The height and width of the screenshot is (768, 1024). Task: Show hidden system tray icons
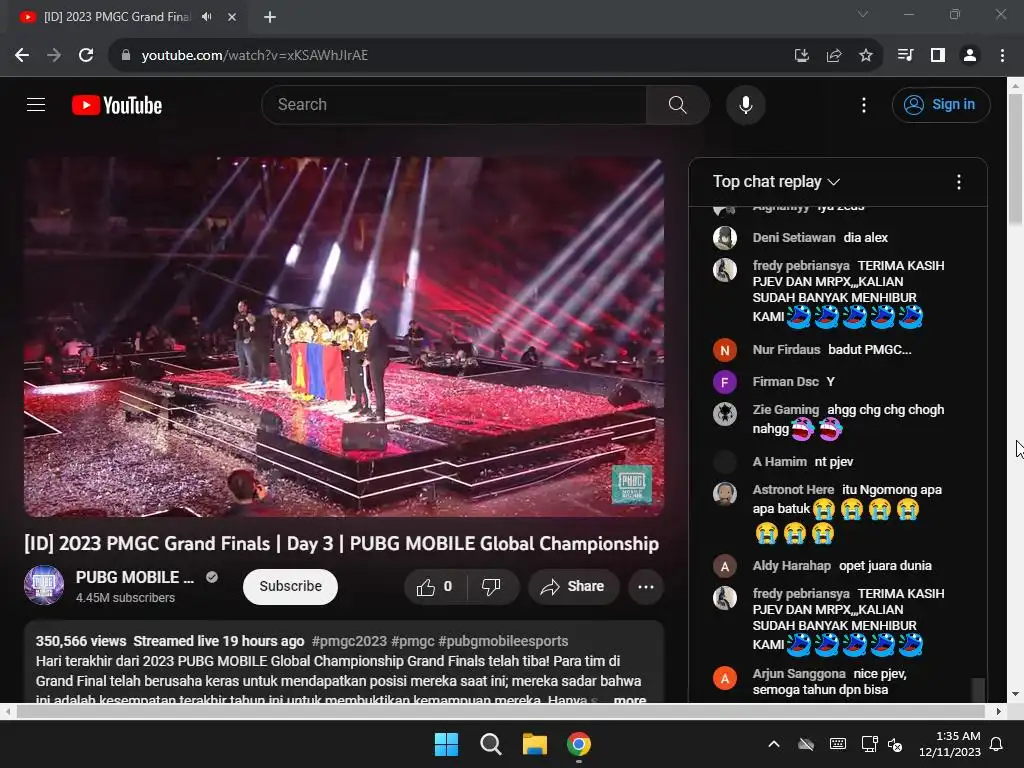click(774, 744)
